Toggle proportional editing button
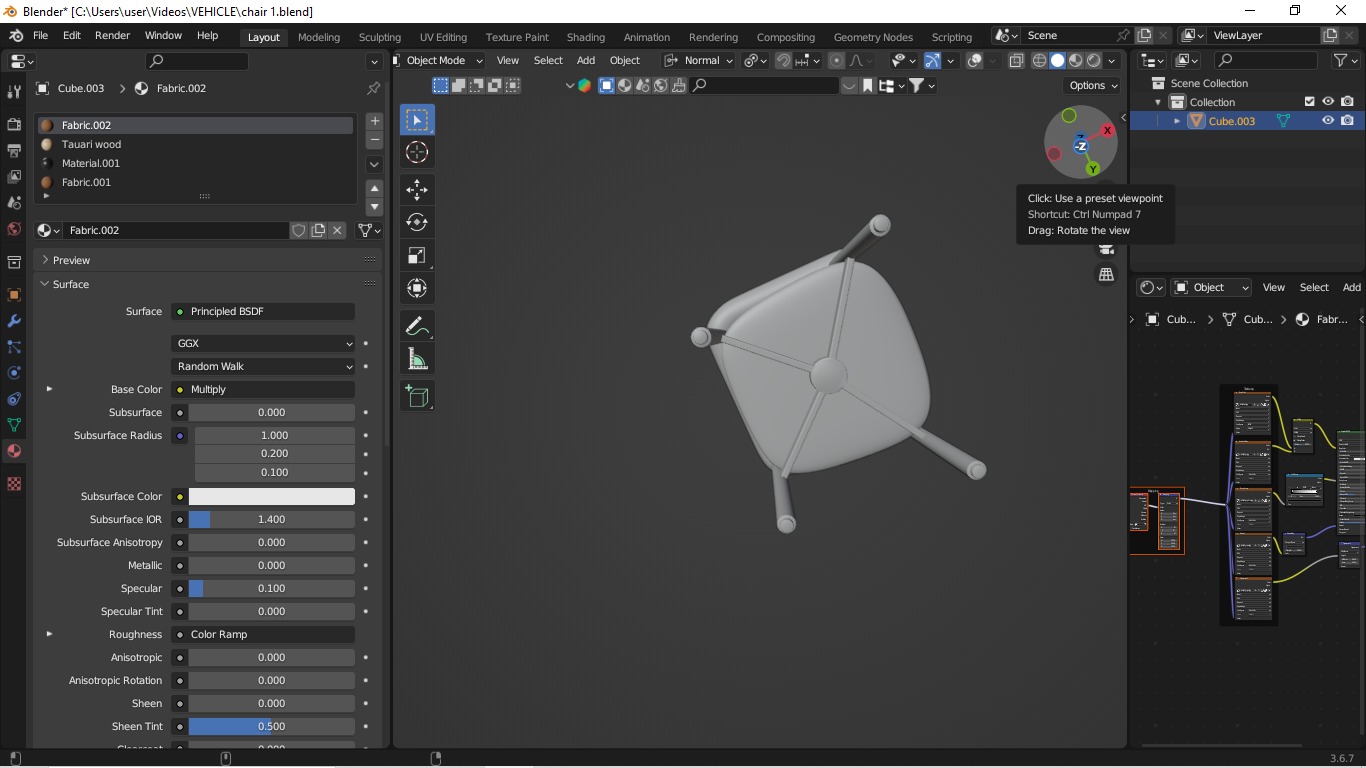Image resolution: width=1366 pixels, height=768 pixels. point(836,60)
